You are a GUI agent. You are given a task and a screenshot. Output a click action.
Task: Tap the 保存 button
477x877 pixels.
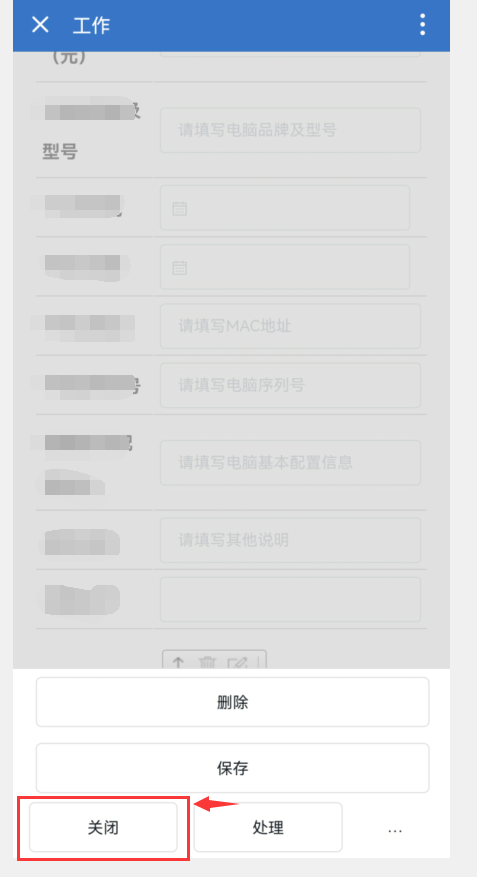pyautogui.click(x=233, y=768)
